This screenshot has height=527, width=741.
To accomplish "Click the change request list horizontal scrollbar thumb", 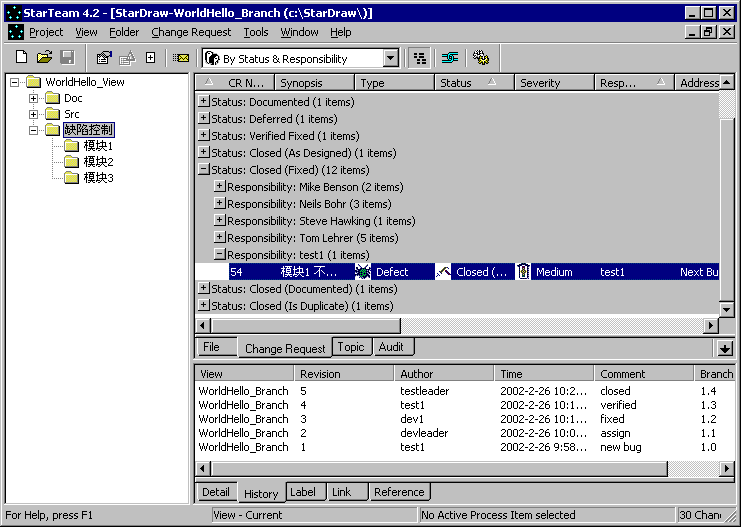I will tap(306, 326).
